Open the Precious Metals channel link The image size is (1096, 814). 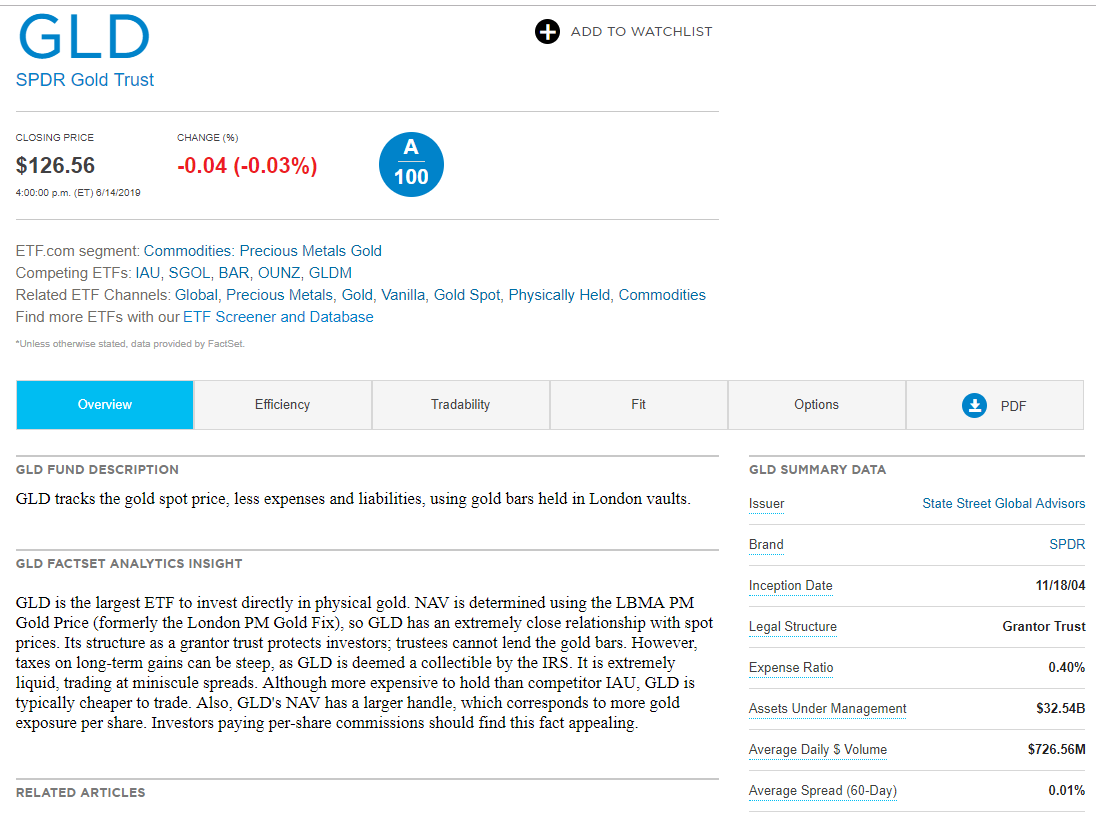coord(280,295)
